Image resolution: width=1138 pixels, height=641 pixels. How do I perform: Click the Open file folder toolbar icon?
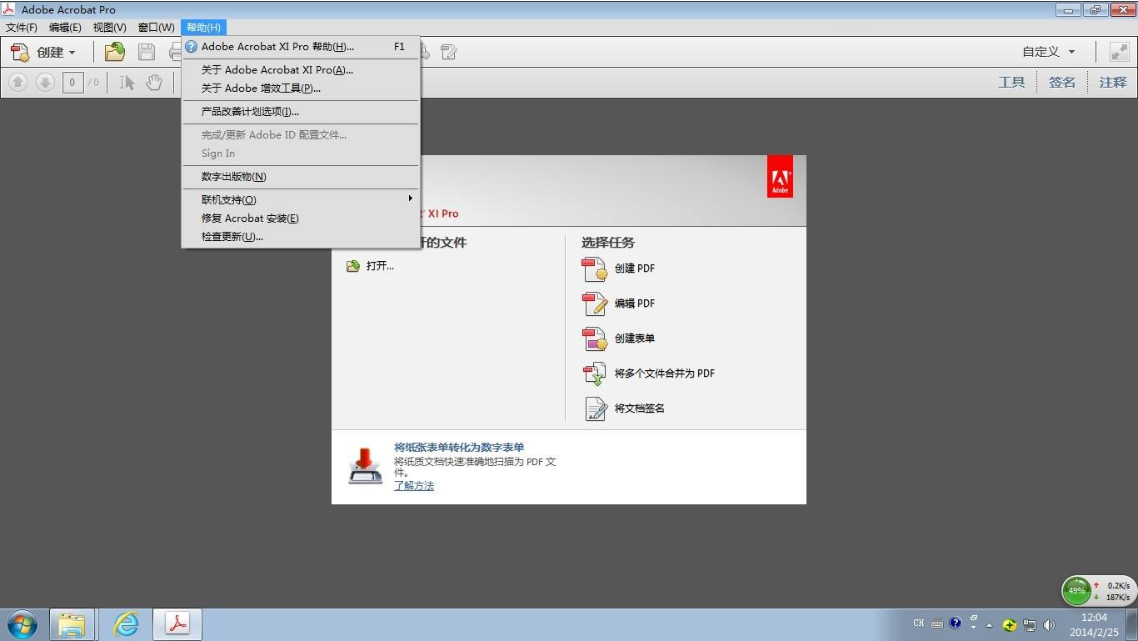click(115, 52)
